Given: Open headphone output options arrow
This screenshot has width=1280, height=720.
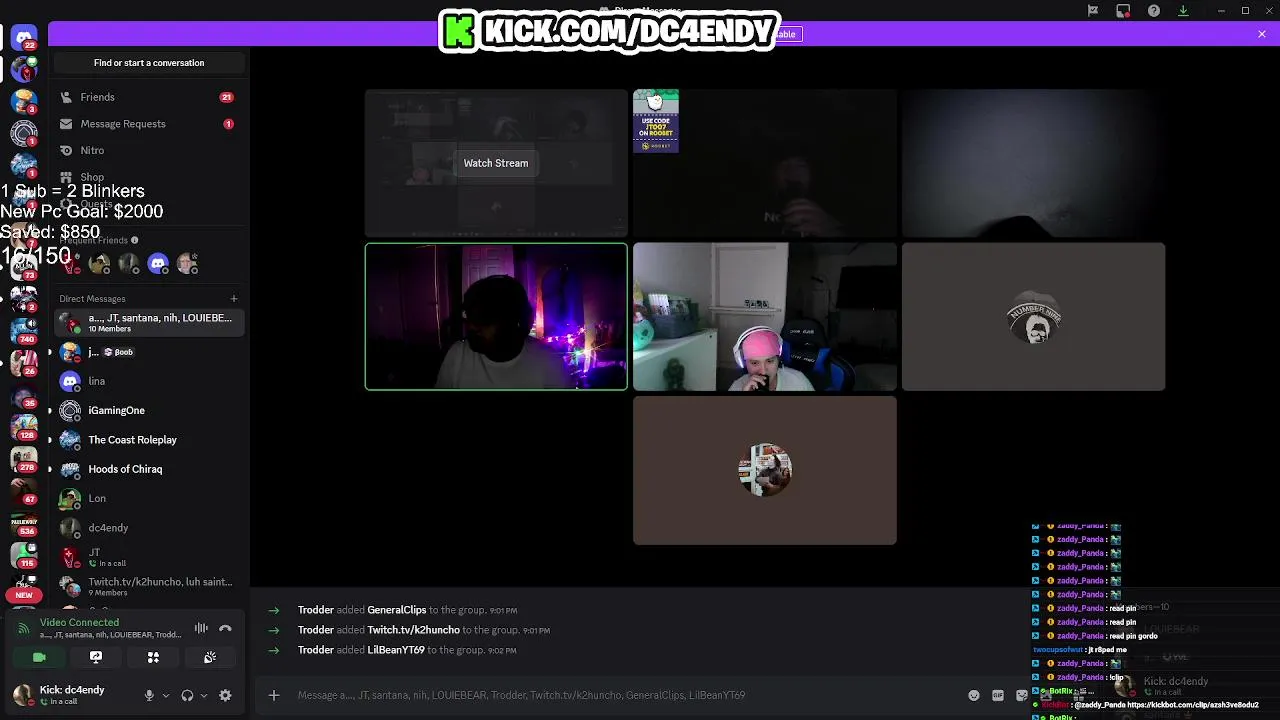Looking at the screenshot, I should coord(204,695).
